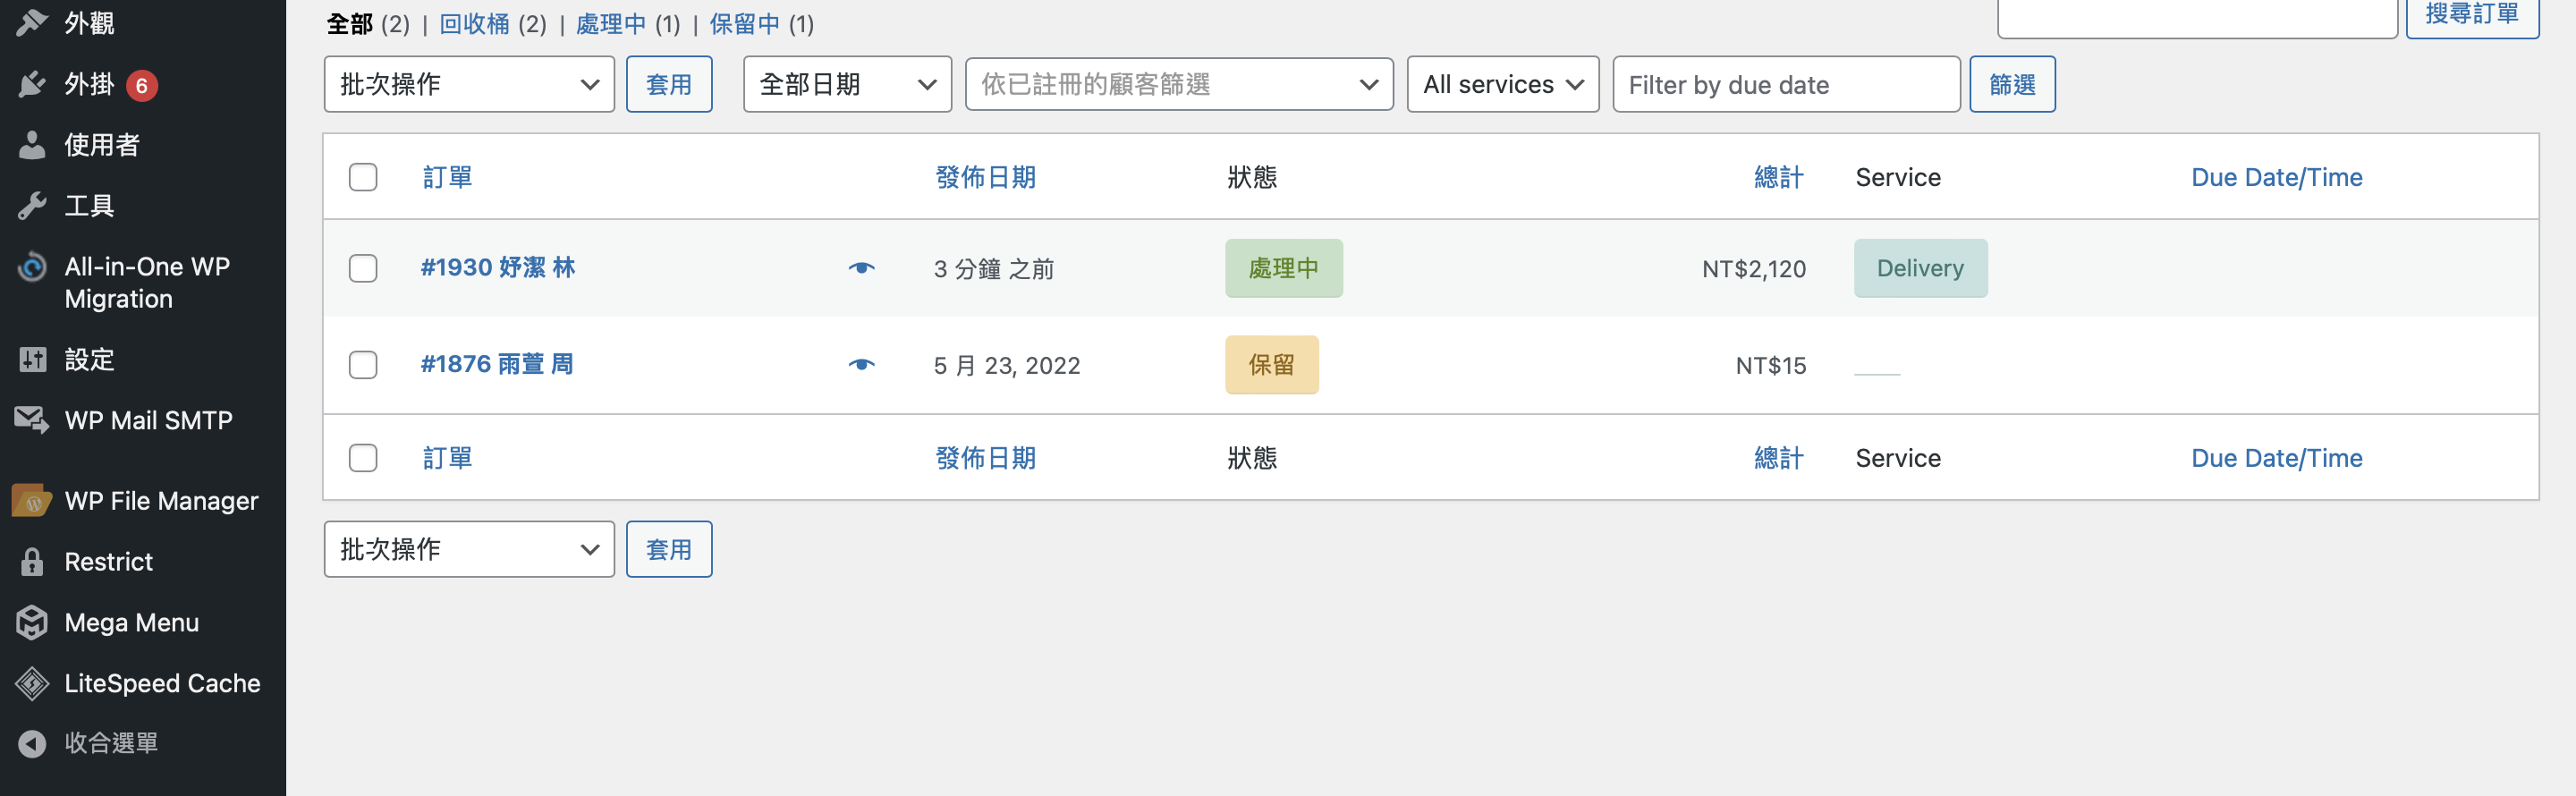Click the Users (使用者) person icon
The width and height of the screenshot is (2576, 796).
[32, 145]
